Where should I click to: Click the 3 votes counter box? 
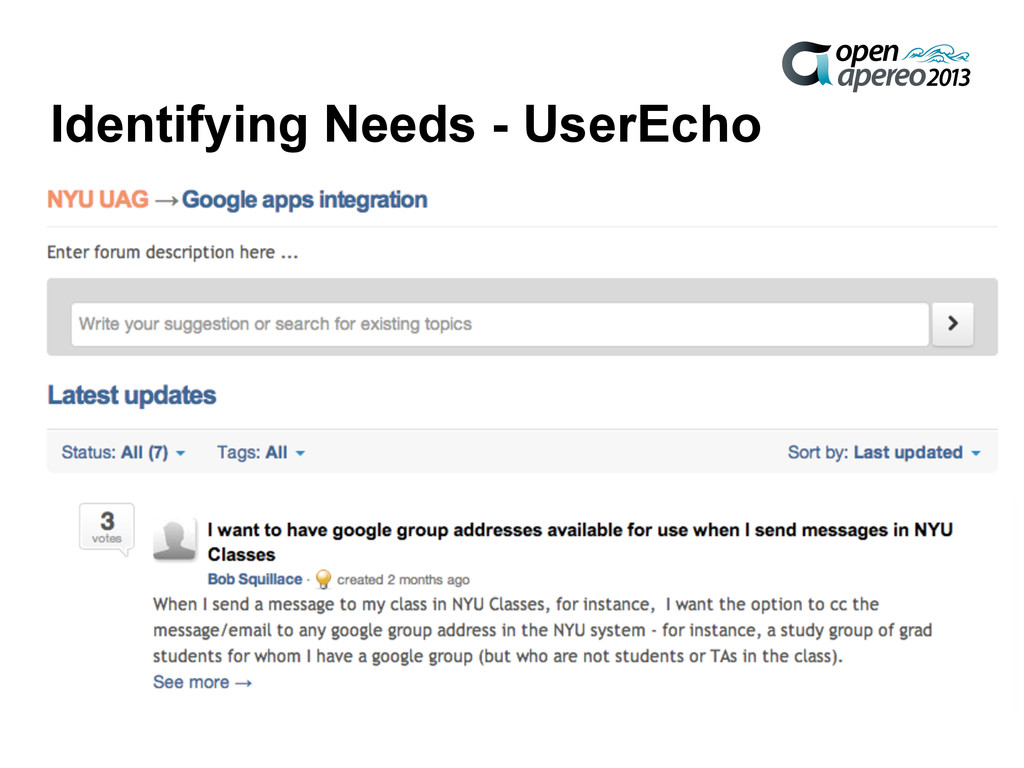107,528
